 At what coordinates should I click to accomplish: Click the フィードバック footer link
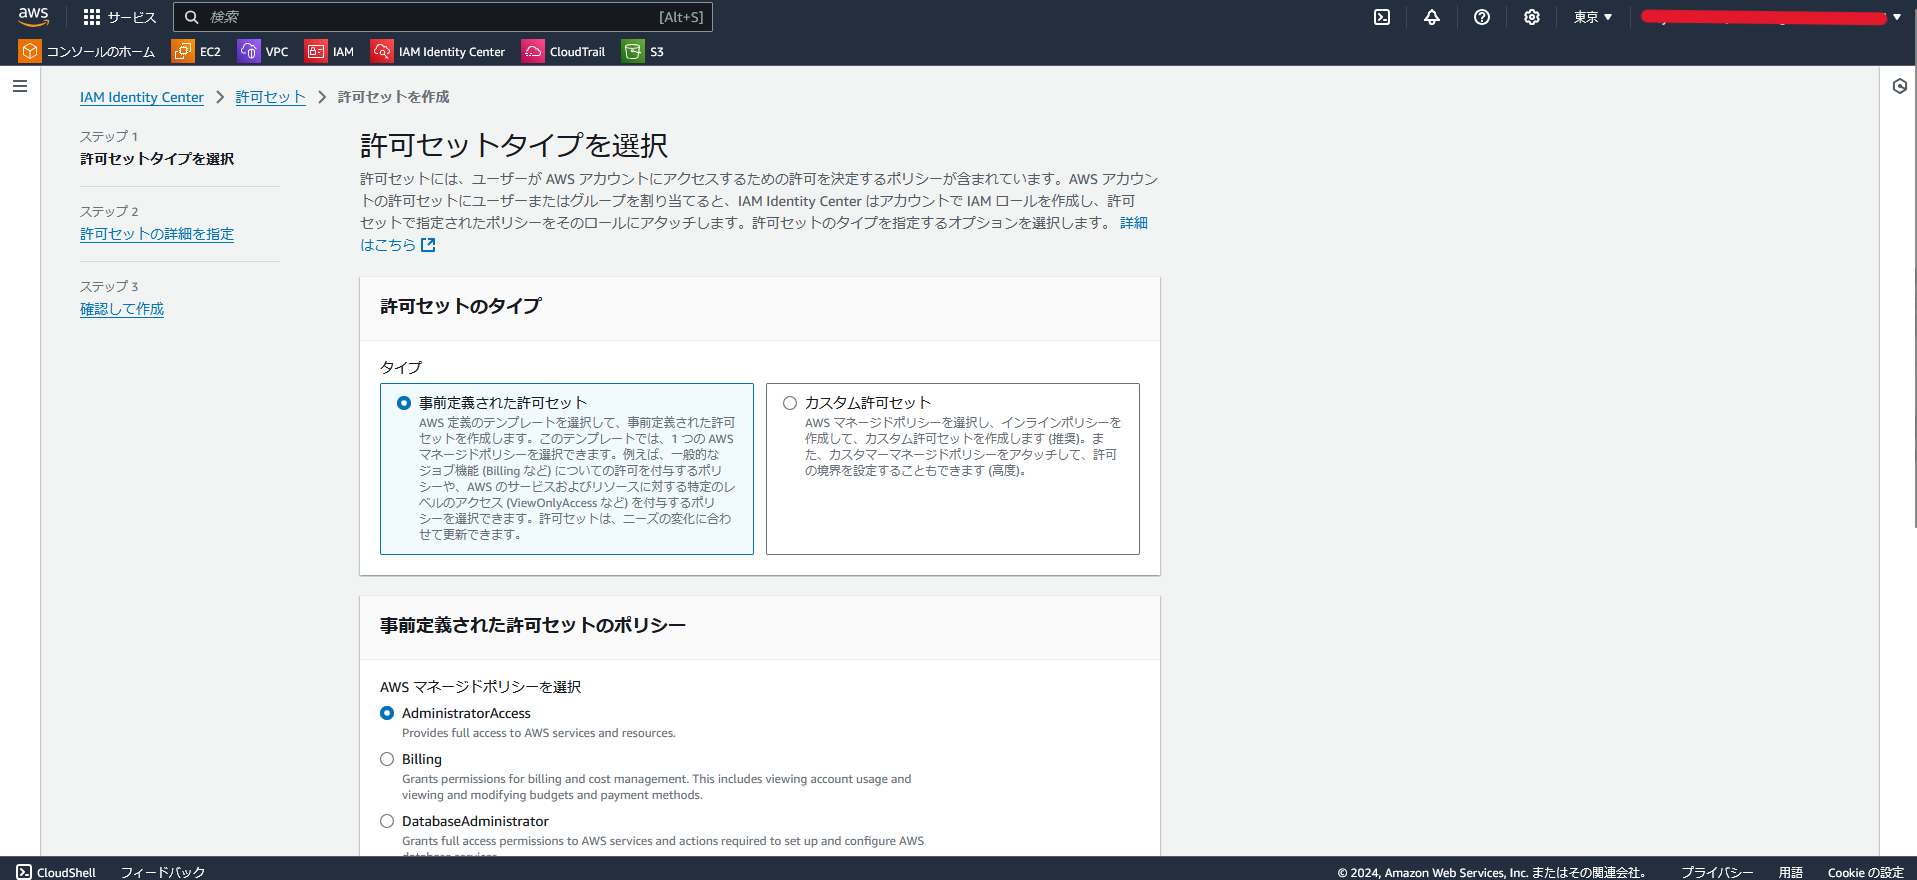(163, 872)
